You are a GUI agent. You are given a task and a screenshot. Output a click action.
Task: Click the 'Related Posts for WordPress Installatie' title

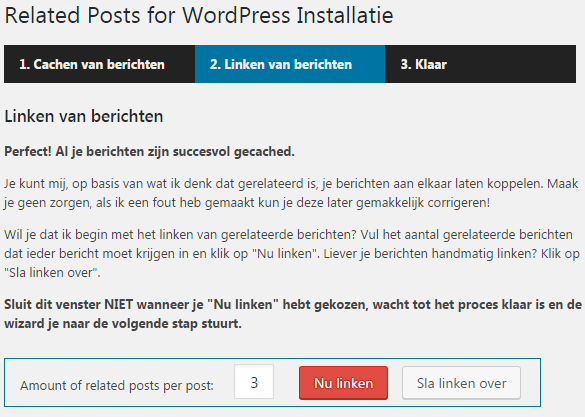coord(199,15)
